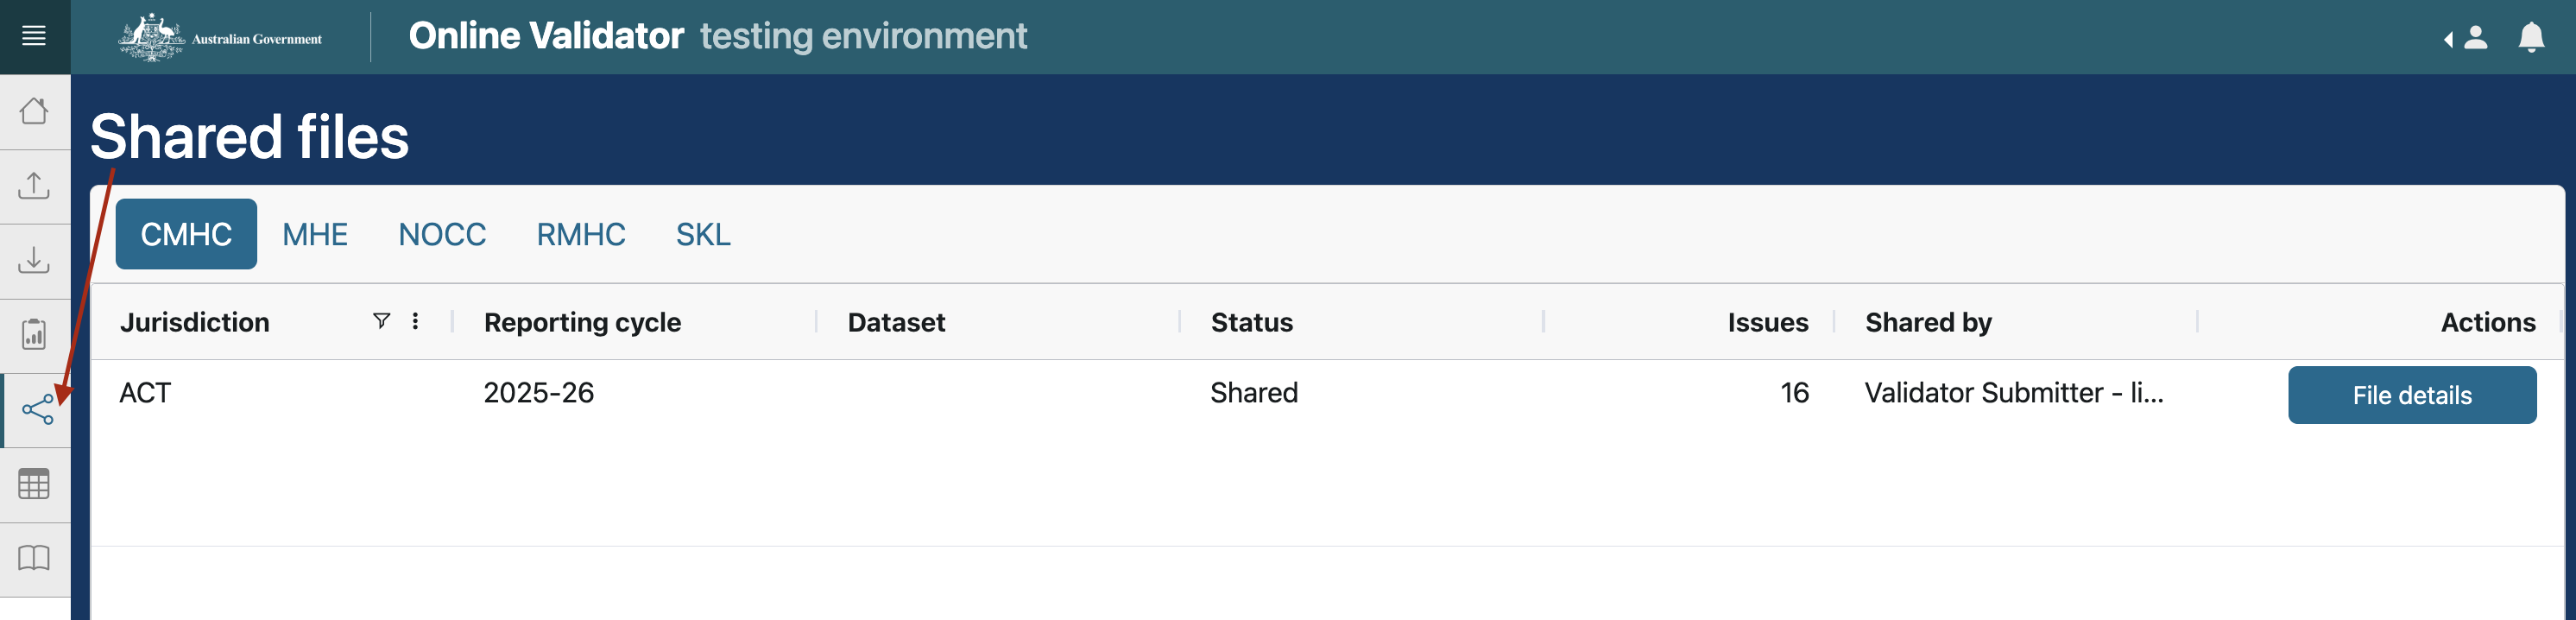Image resolution: width=2576 pixels, height=620 pixels.
Task: Open the report clipboard sidebar icon
Action: 34,334
